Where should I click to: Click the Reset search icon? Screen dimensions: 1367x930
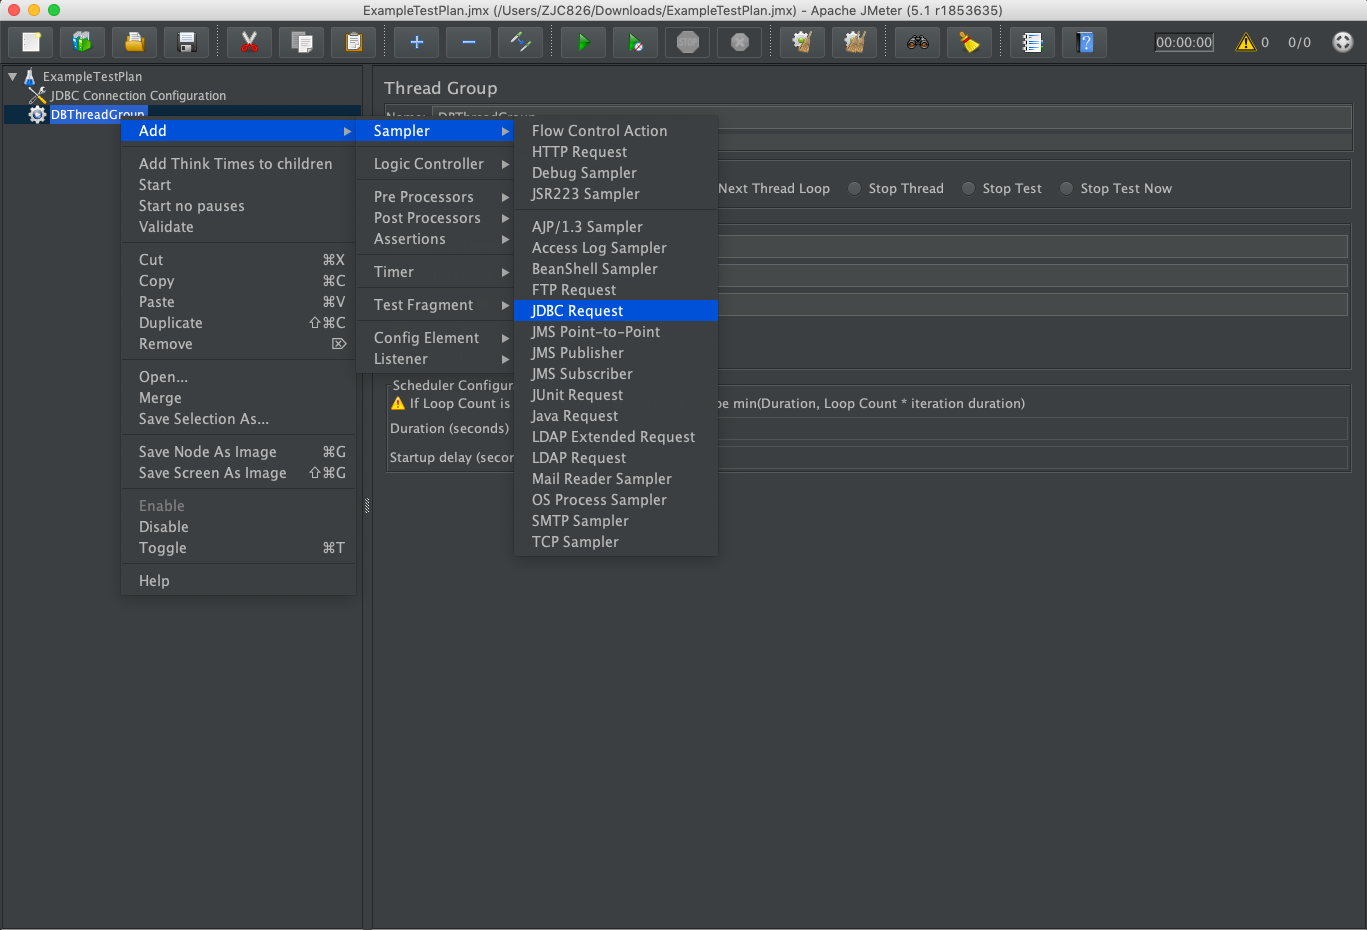(970, 42)
